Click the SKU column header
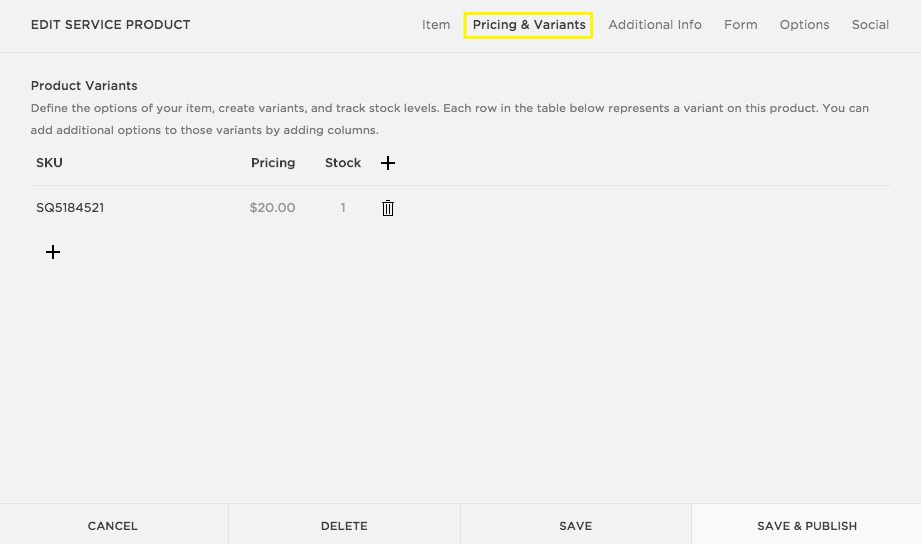Viewport: 921px width, 544px height. click(49, 163)
